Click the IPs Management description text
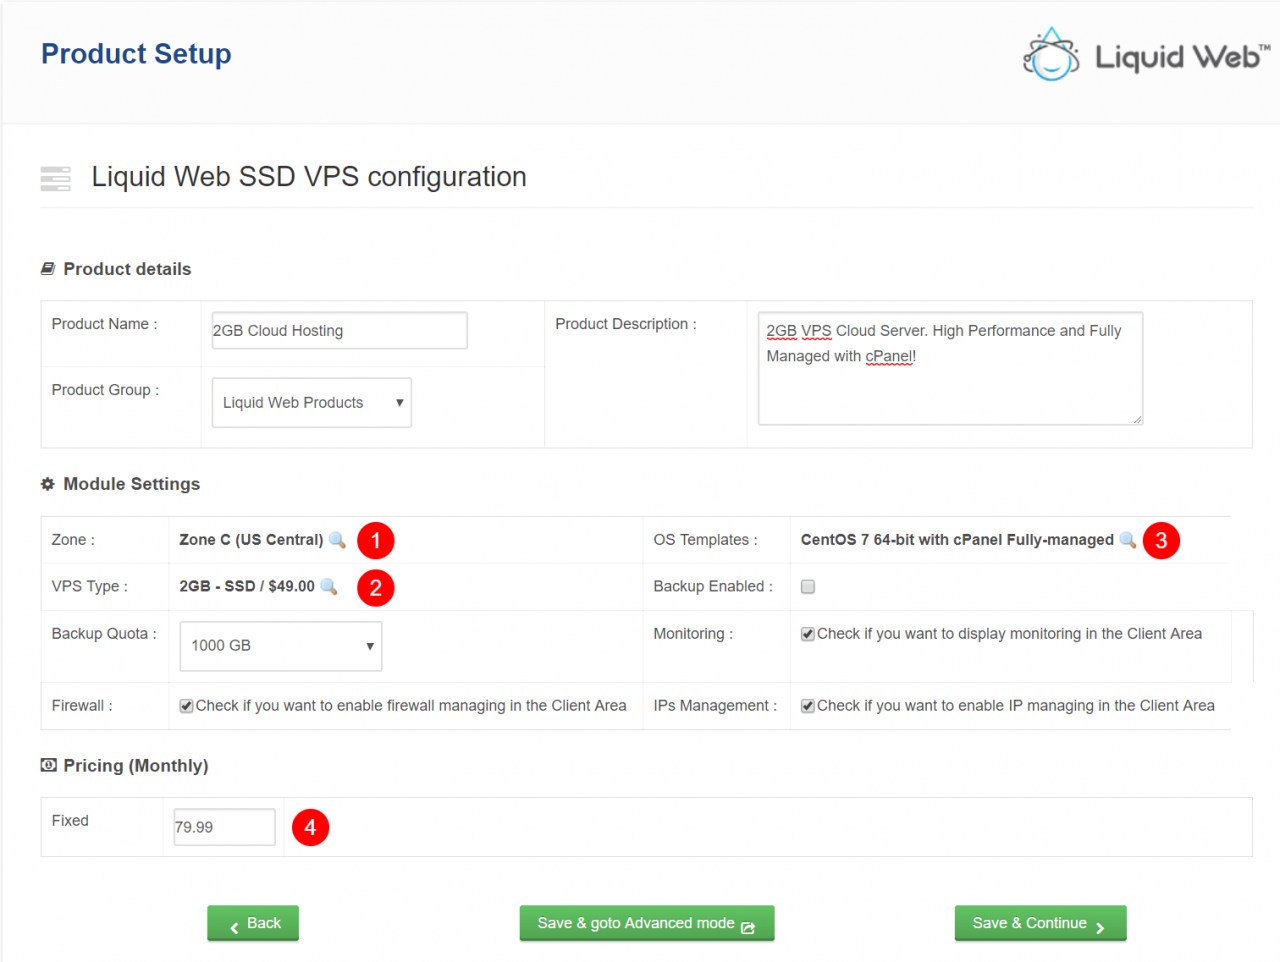 pyautogui.click(x=1016, y=706)
